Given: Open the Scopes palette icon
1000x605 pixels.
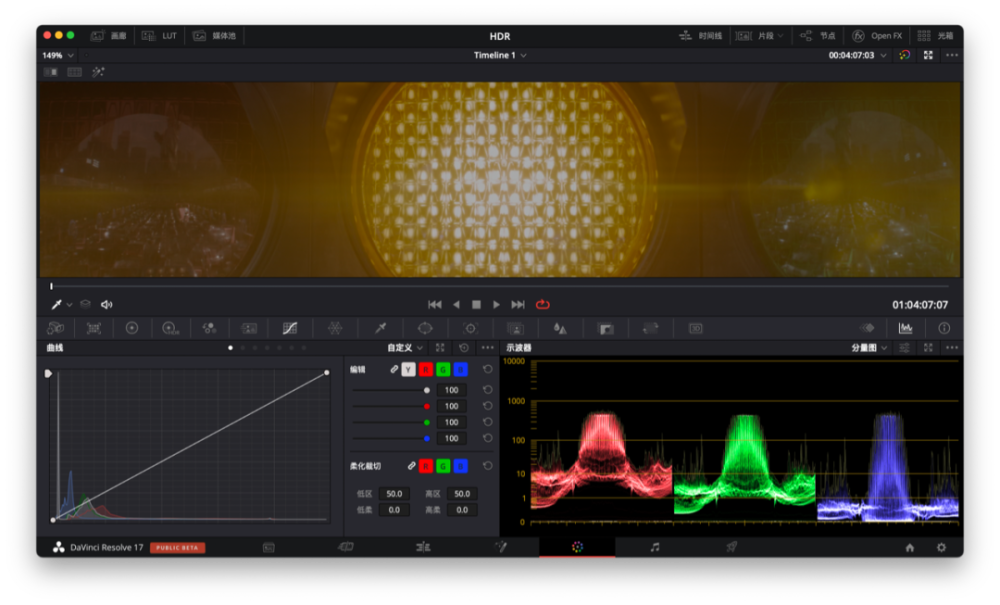Looking at the screenshot, I should 905,328.
